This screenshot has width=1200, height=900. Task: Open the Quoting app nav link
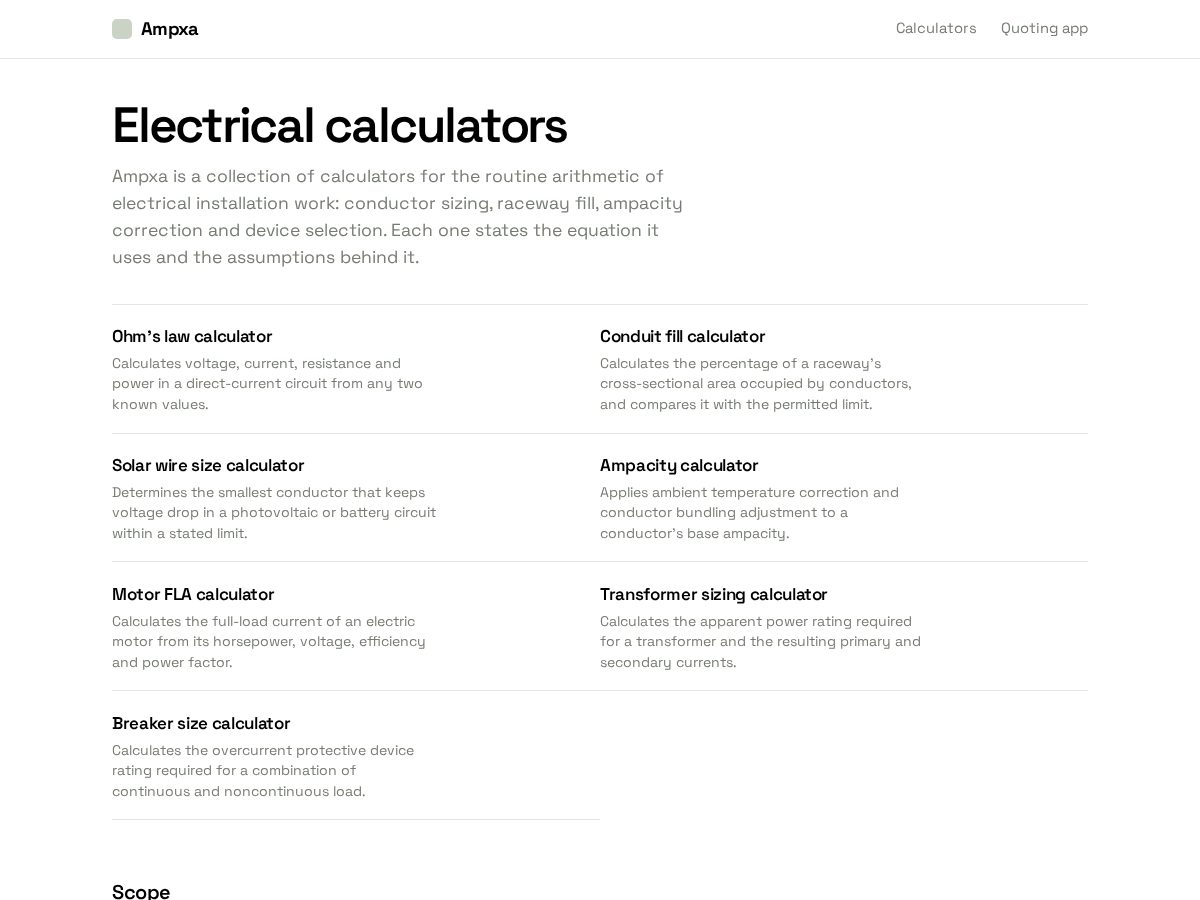(1044, 28)
